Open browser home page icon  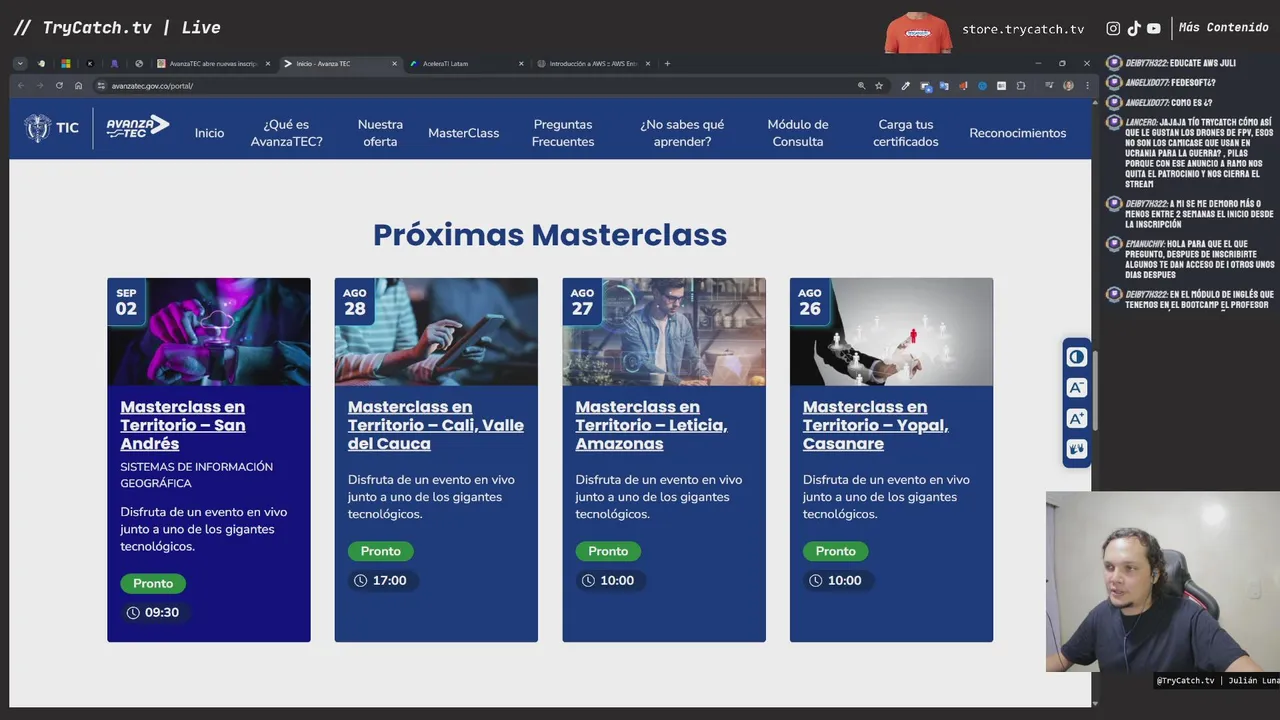(78, 86)
